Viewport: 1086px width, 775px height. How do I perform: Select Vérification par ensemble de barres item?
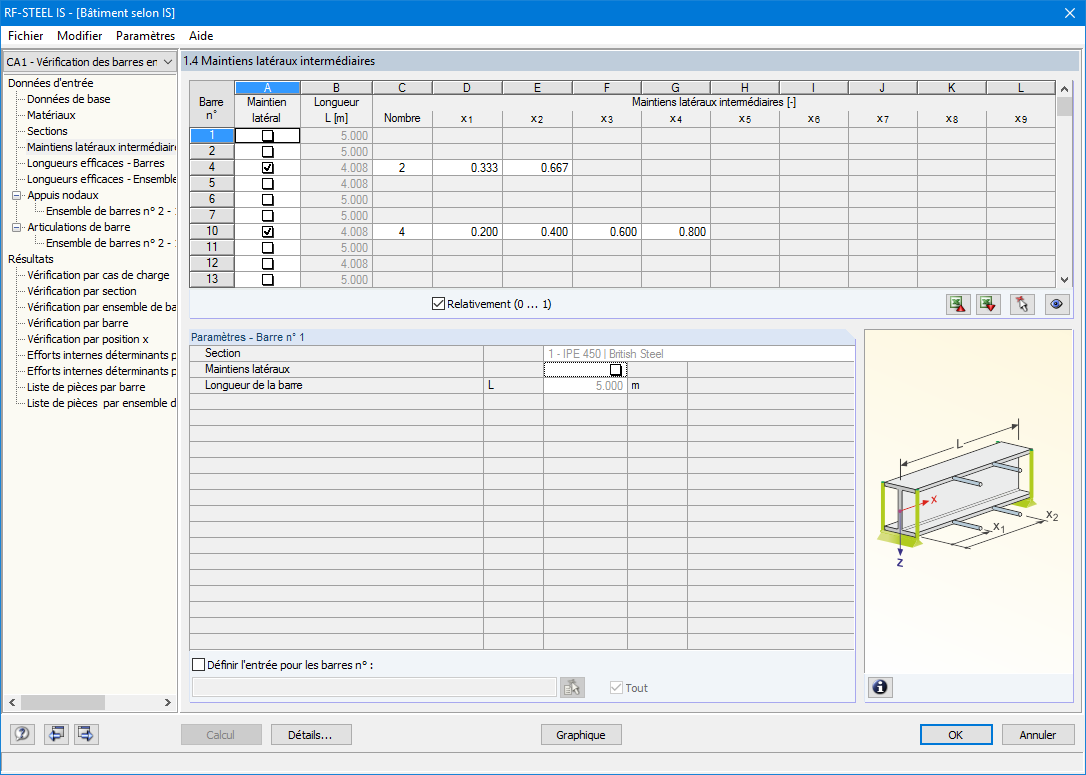coord(101,307)
